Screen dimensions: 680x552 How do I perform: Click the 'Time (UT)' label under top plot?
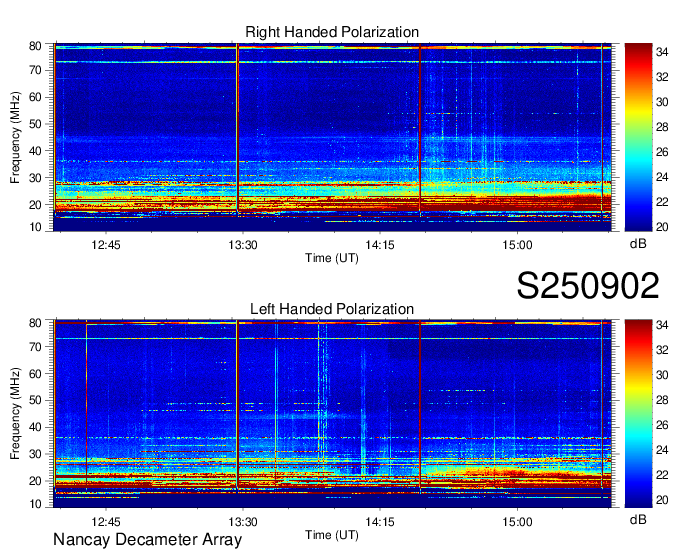click(x=332, y=258)
